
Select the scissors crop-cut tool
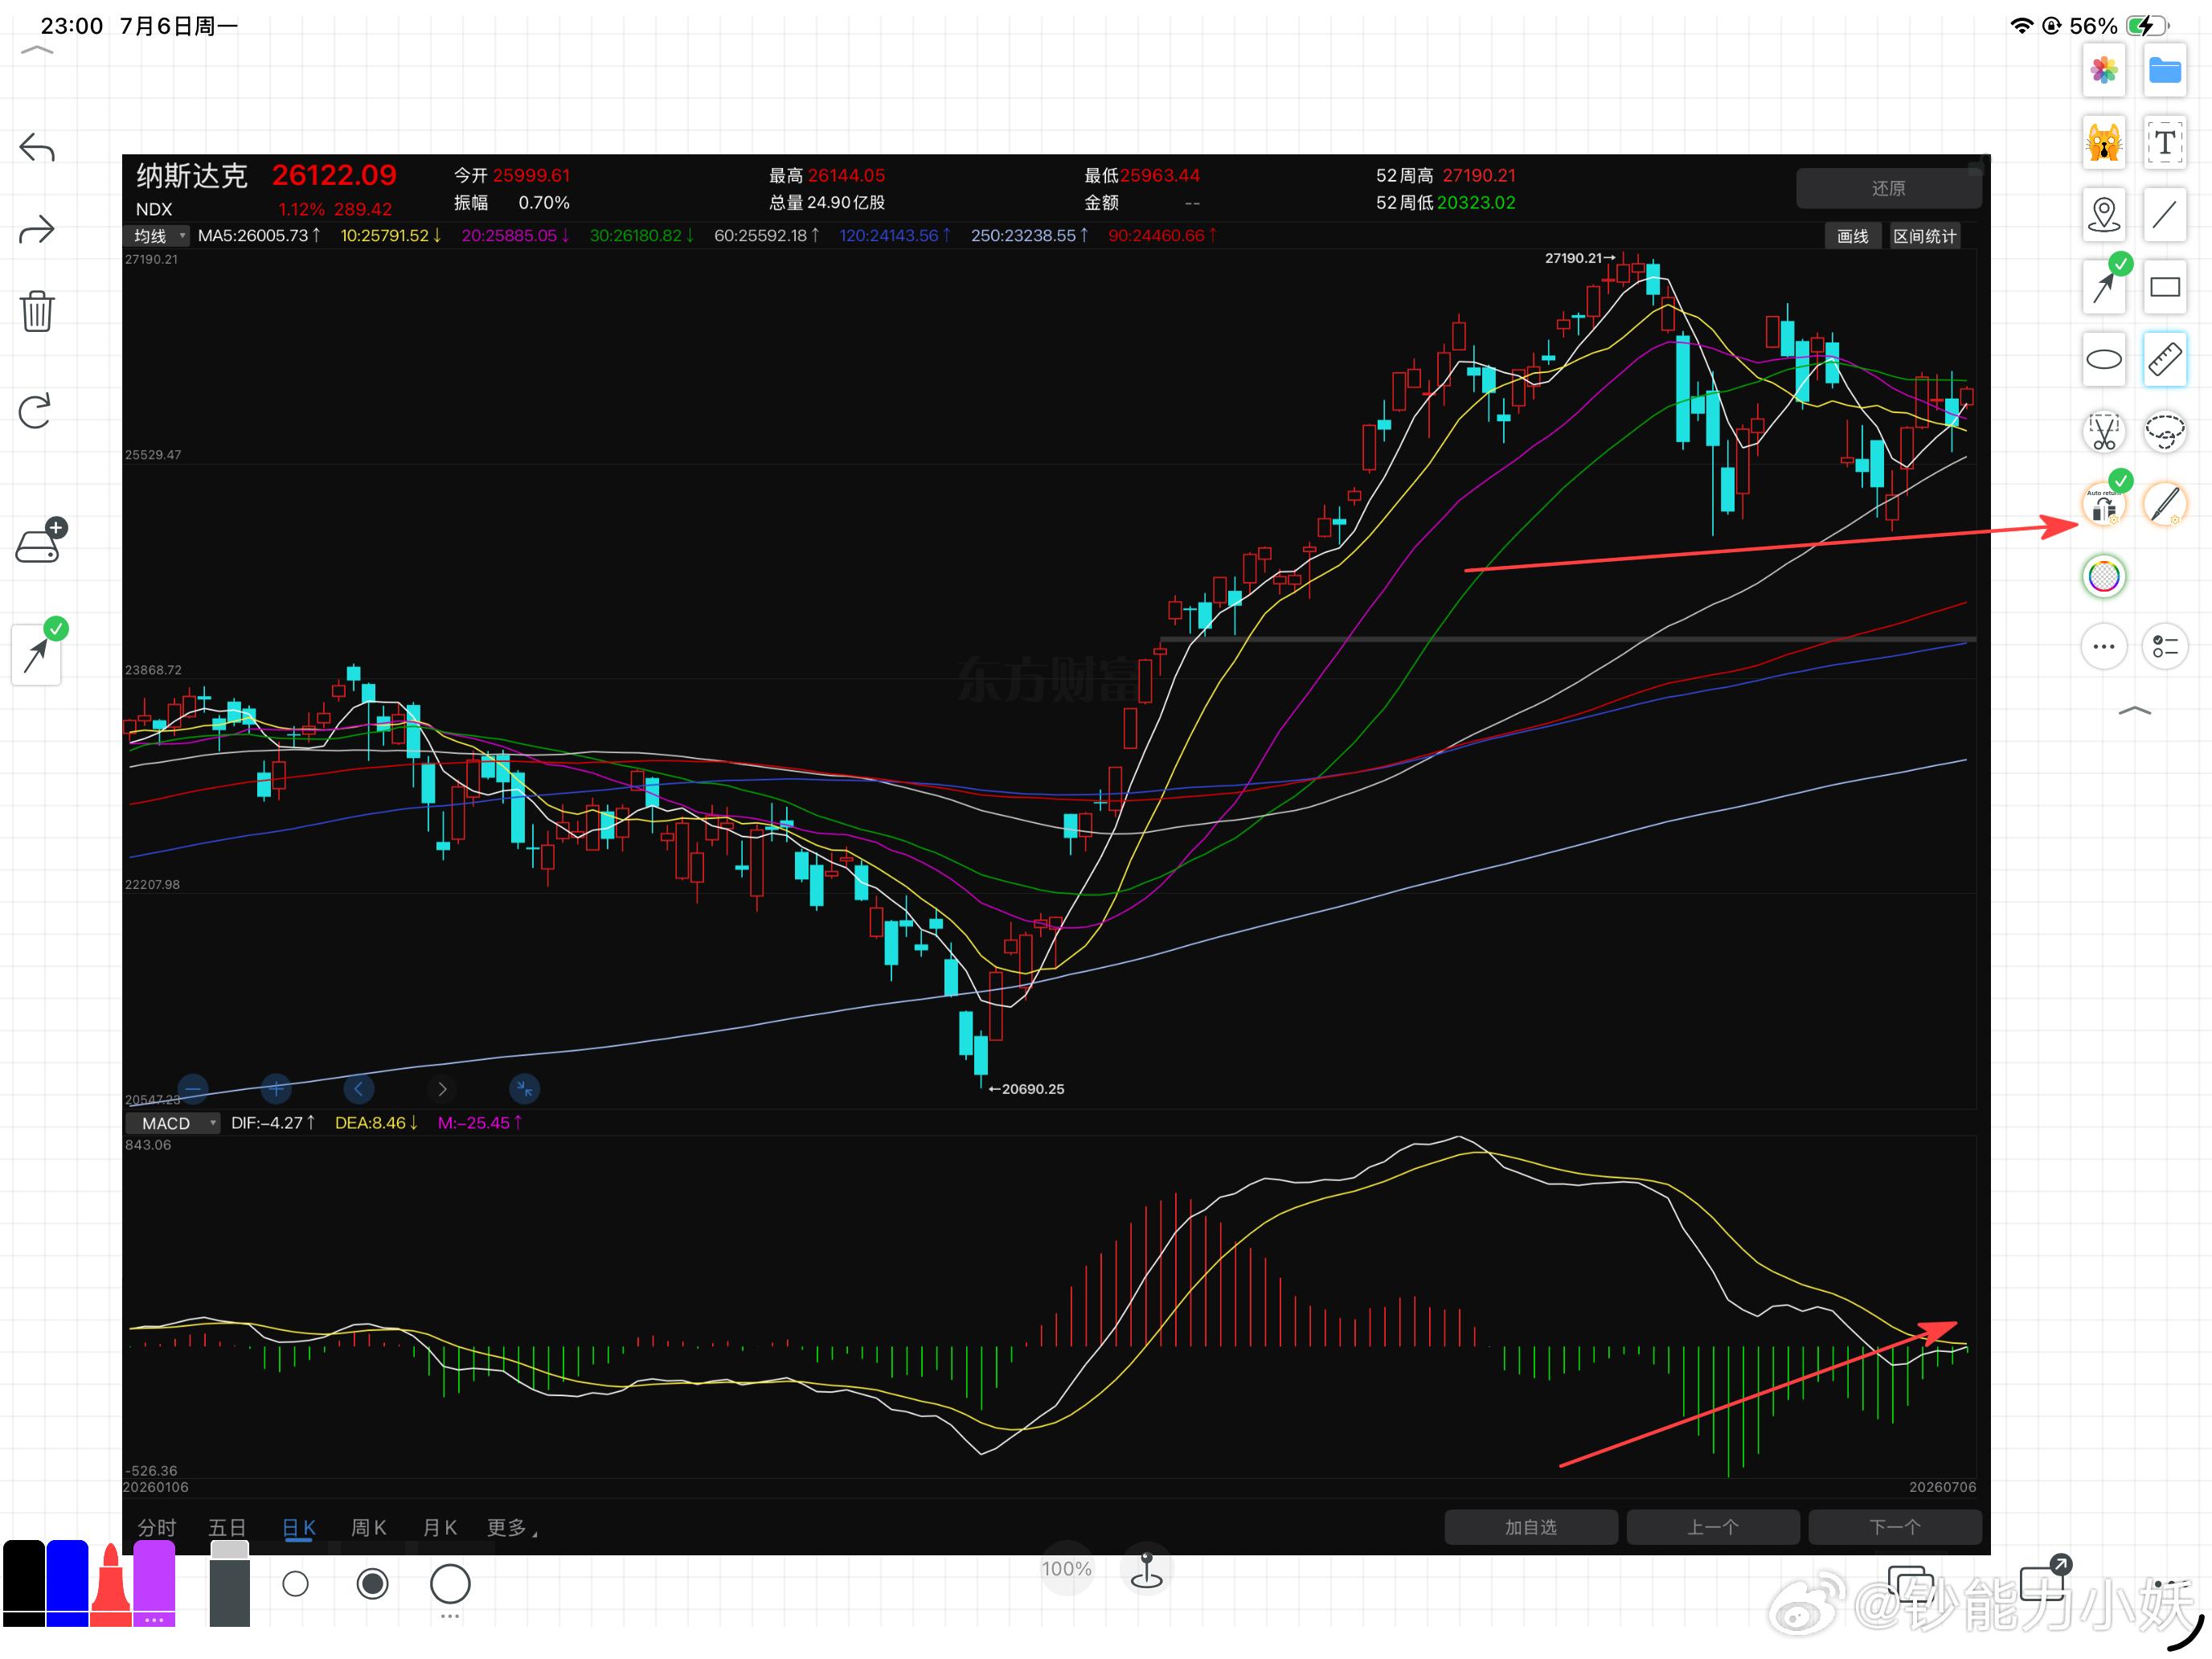coord(2104,432)
